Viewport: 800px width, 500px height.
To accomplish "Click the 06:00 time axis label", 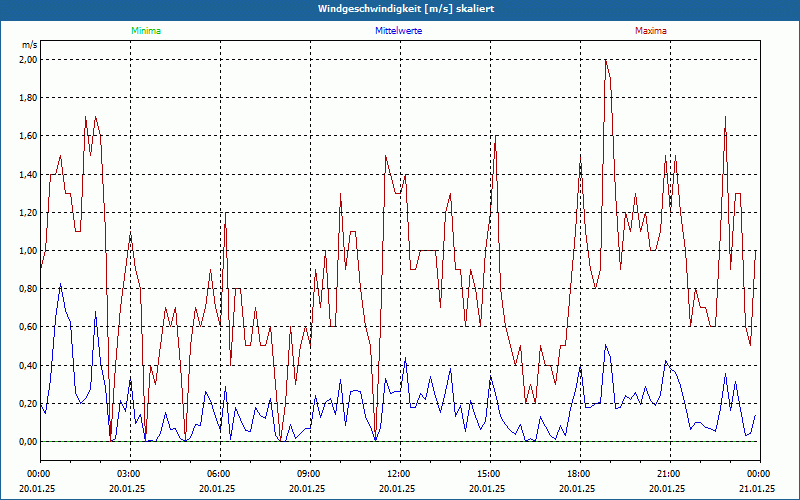I will [220, 474].
